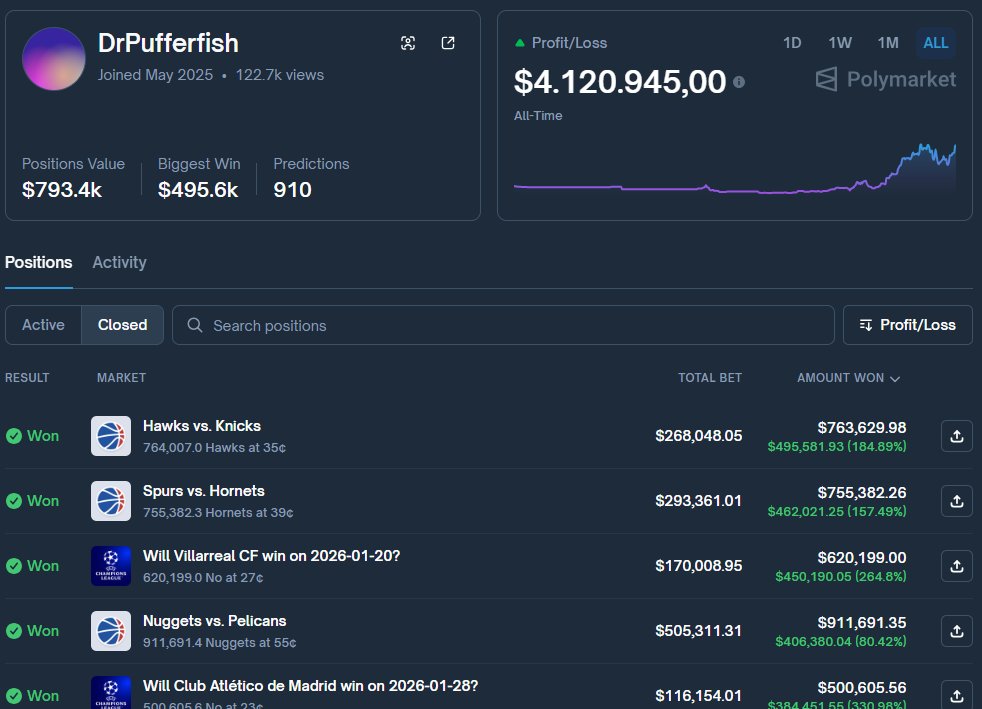Click the $911,691.35 amount won

862,623
